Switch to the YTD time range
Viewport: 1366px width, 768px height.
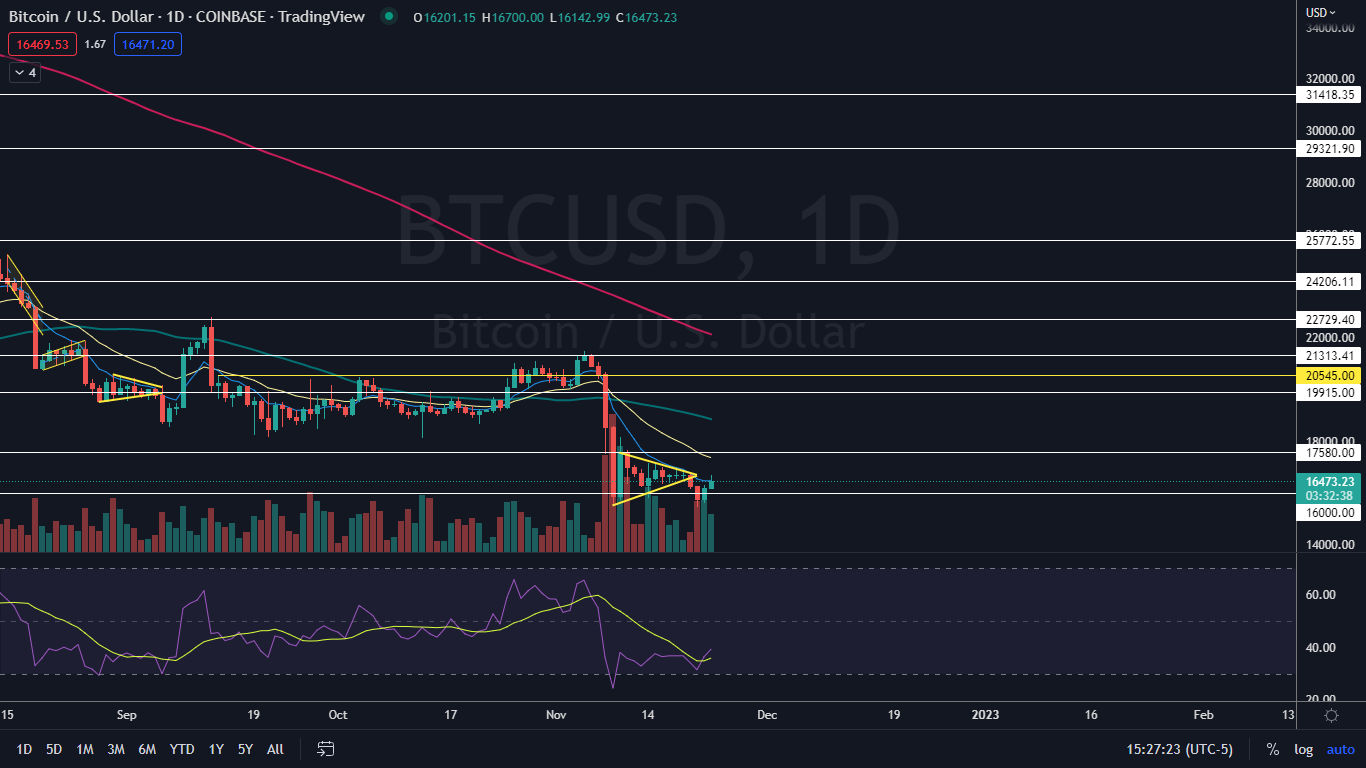click(x=182, y=749)
